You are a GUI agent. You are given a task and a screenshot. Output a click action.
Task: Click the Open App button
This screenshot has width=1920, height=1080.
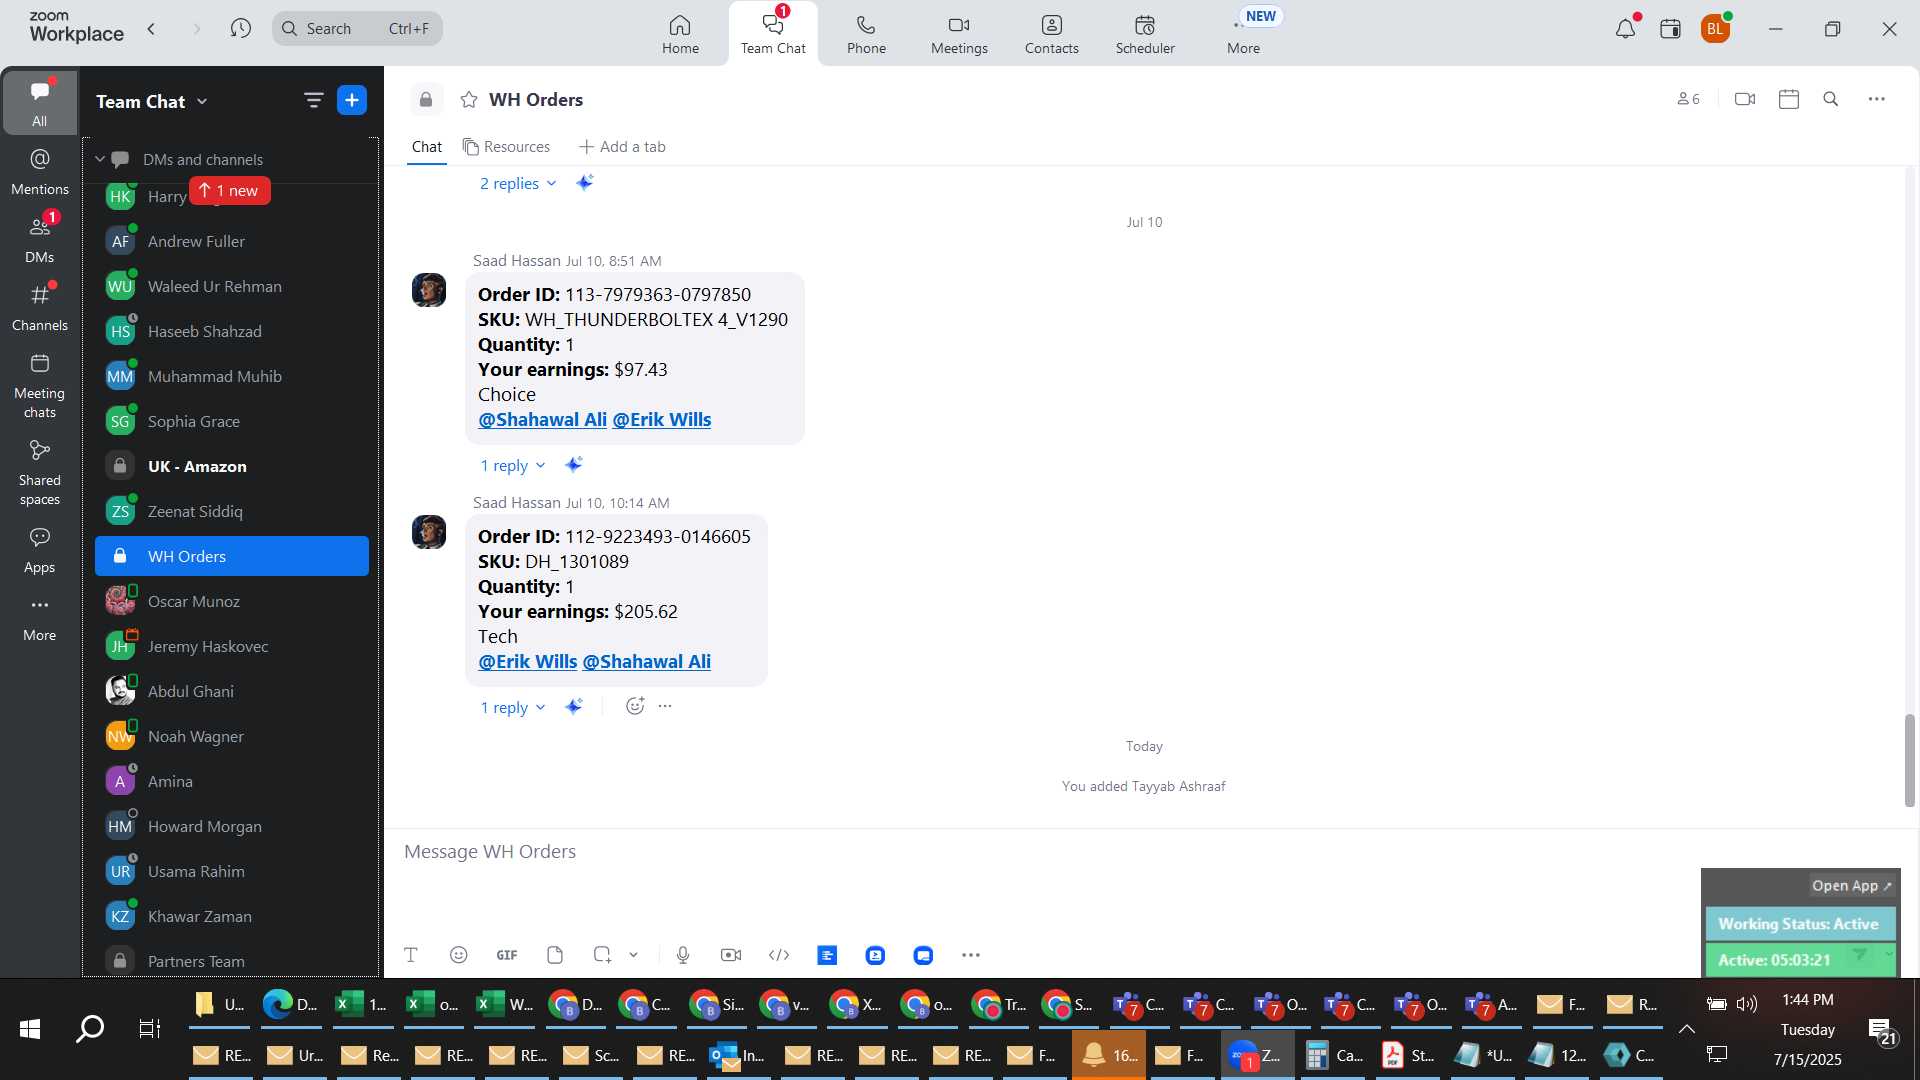(x=1851, y=885)
